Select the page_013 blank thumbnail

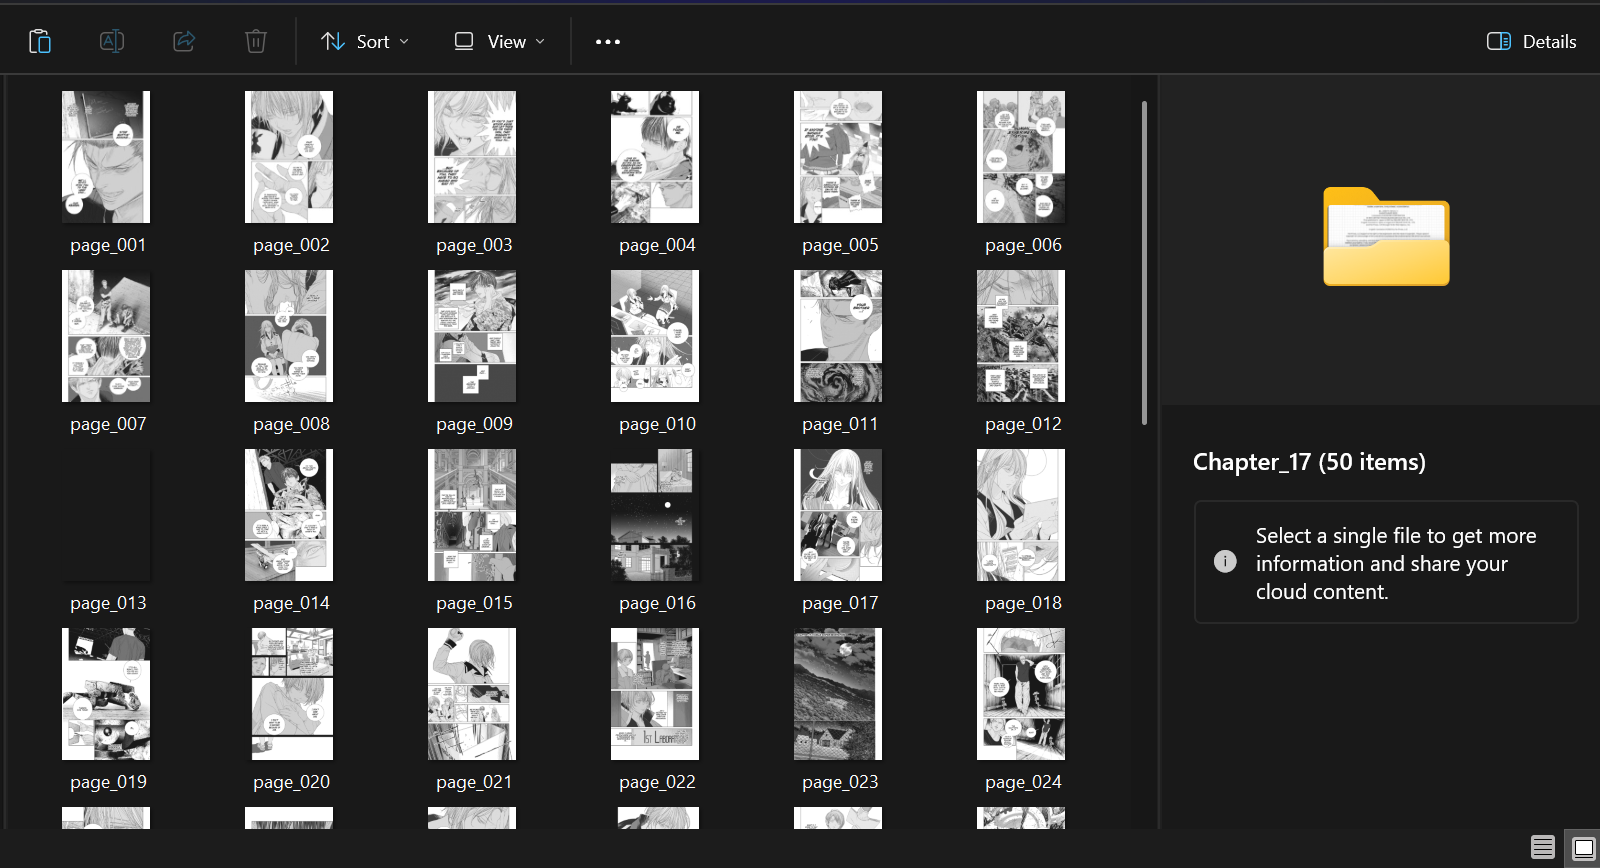click(x=106, y=515)
